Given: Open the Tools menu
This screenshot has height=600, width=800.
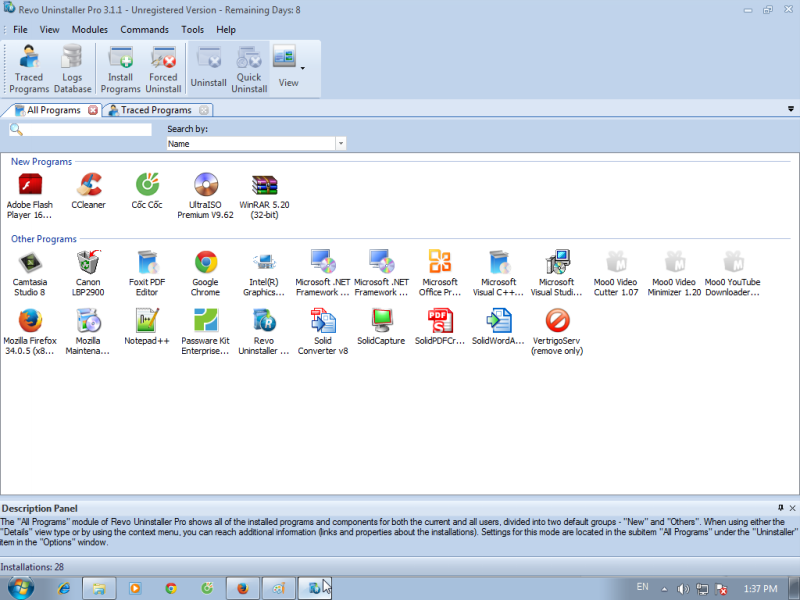Looking at the screenshot, I should tap(192, 30).
